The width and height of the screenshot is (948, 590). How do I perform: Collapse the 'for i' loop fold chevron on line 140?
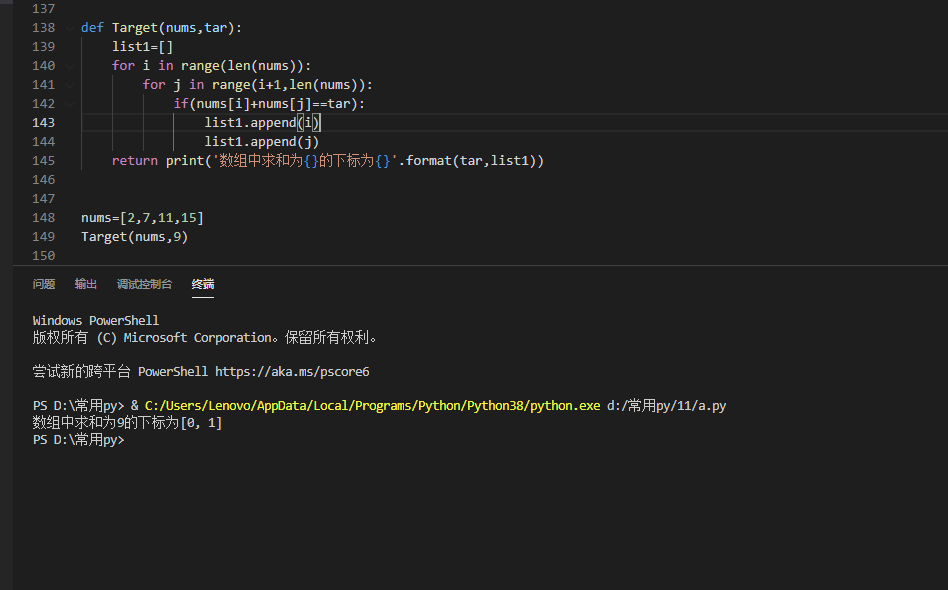click(x=70, y=66)
